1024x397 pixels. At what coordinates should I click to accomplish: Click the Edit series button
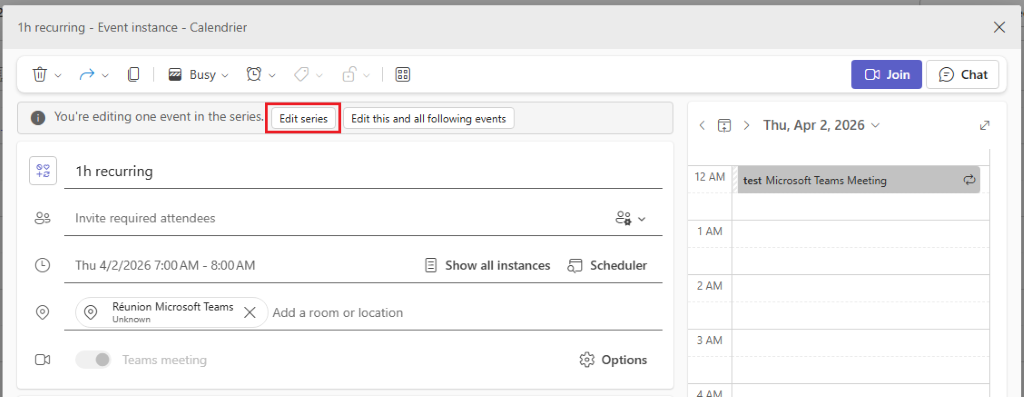304,119
